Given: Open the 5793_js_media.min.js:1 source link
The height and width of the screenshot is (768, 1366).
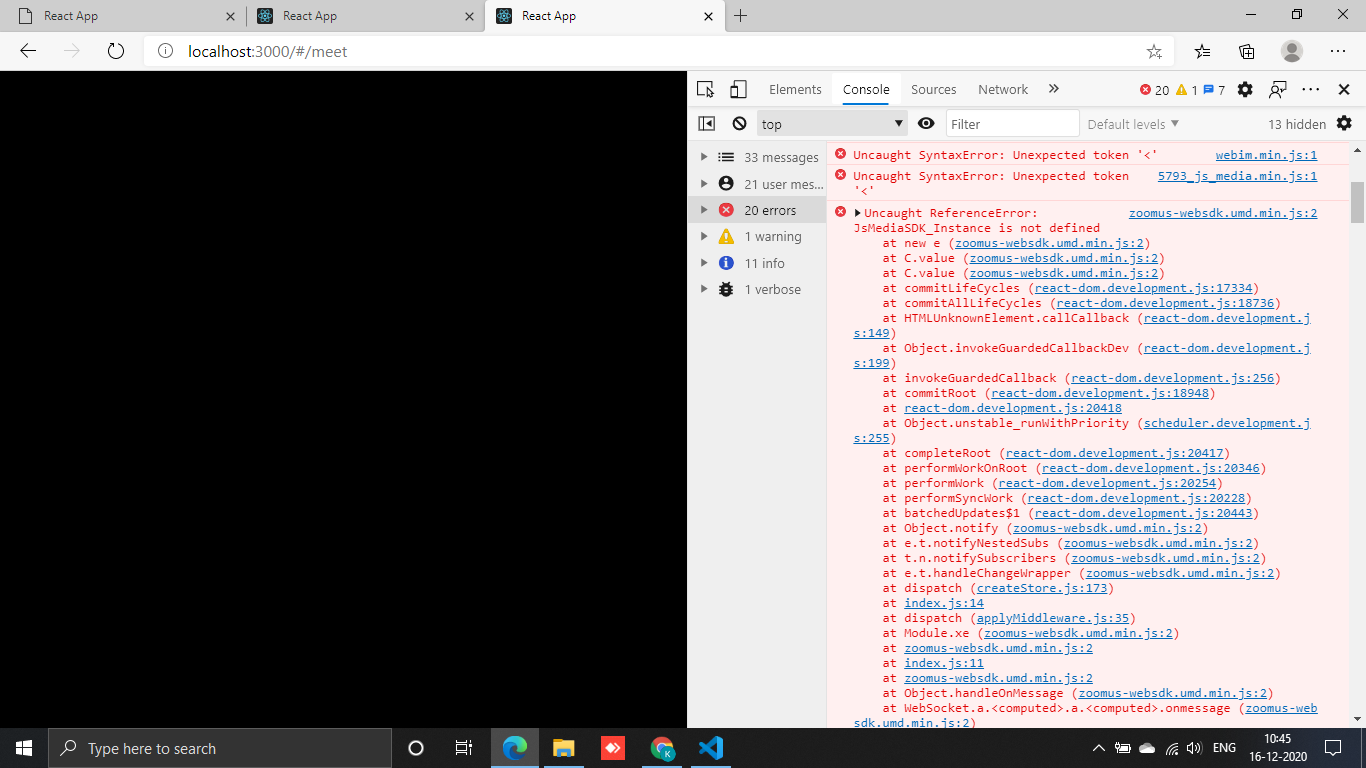Looking at the screenshot, I should [1237, 176].
